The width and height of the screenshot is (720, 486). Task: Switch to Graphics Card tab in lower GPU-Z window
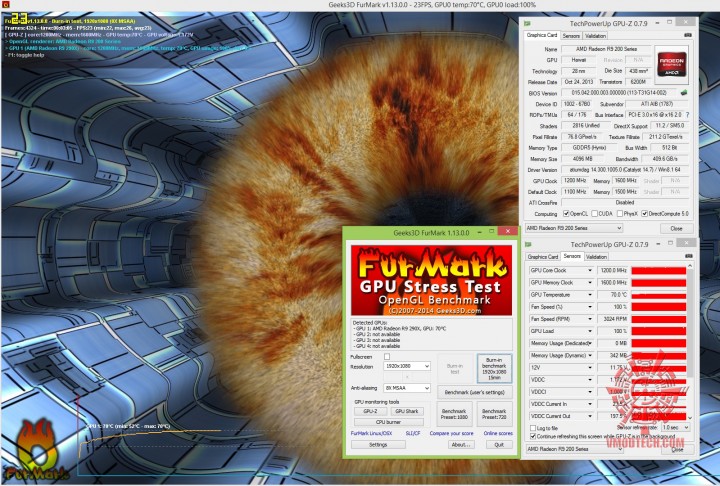tap(543, 257)
